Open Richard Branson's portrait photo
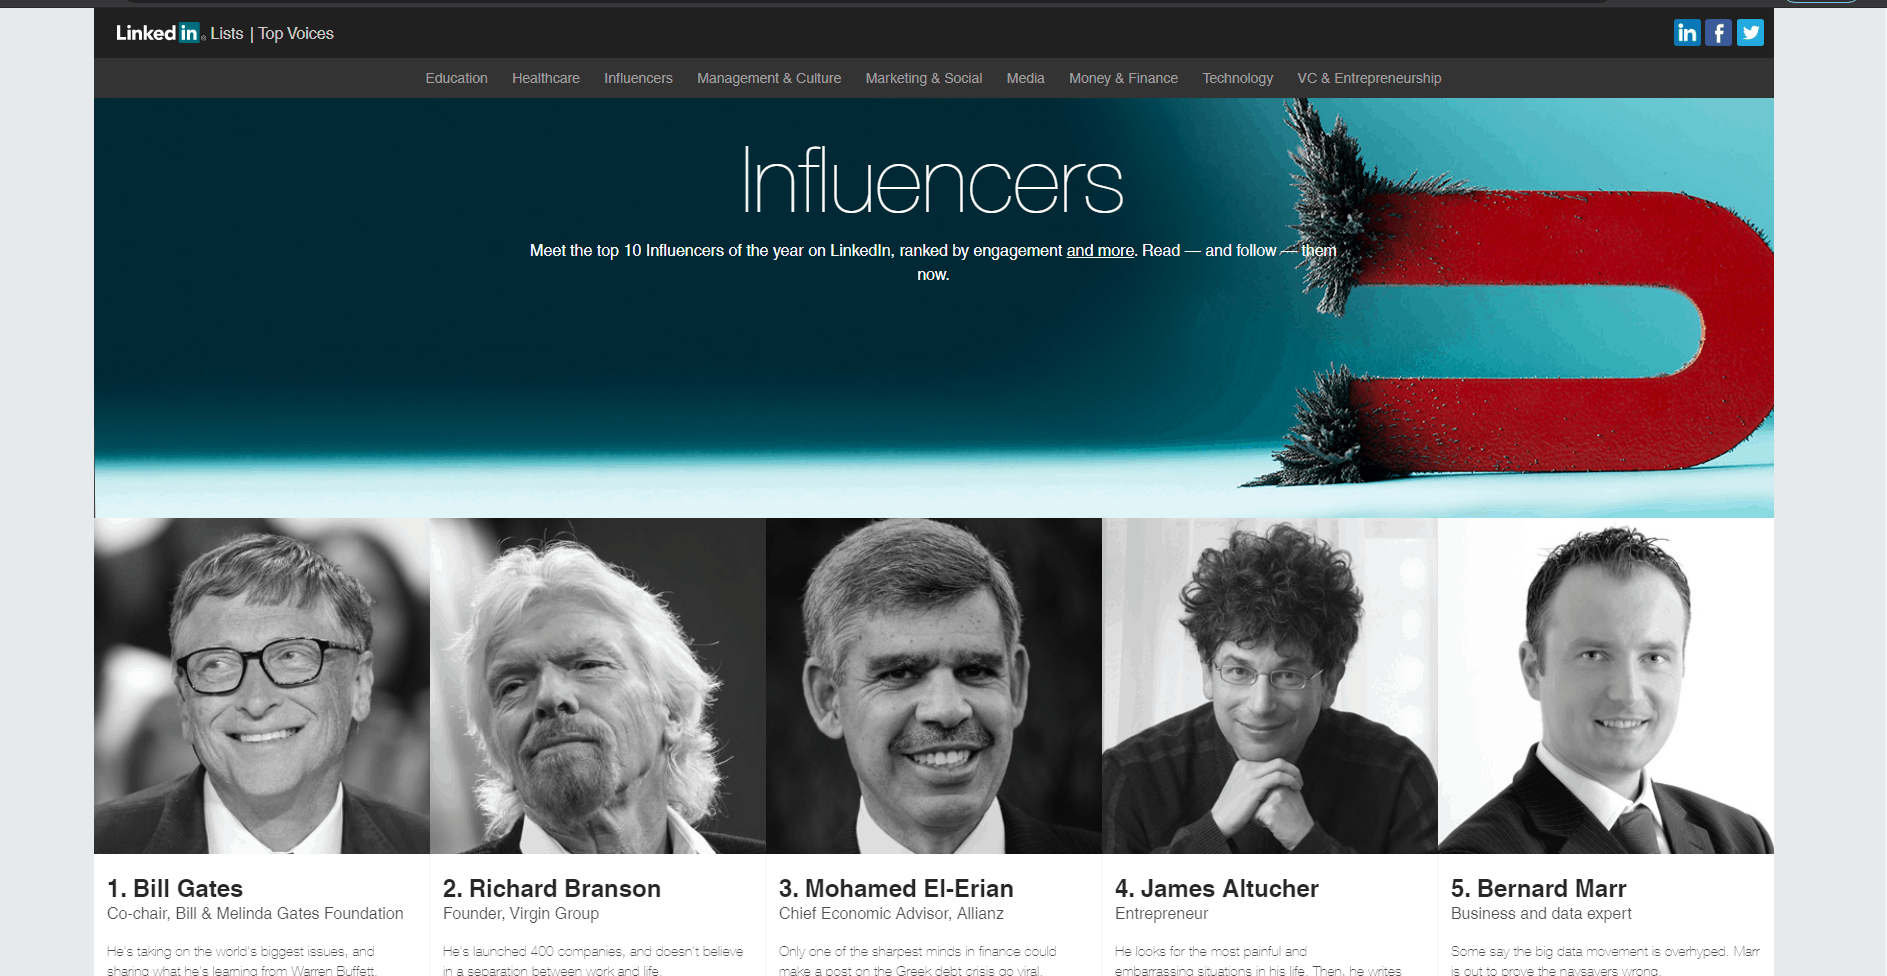 (x=598, y=686)
